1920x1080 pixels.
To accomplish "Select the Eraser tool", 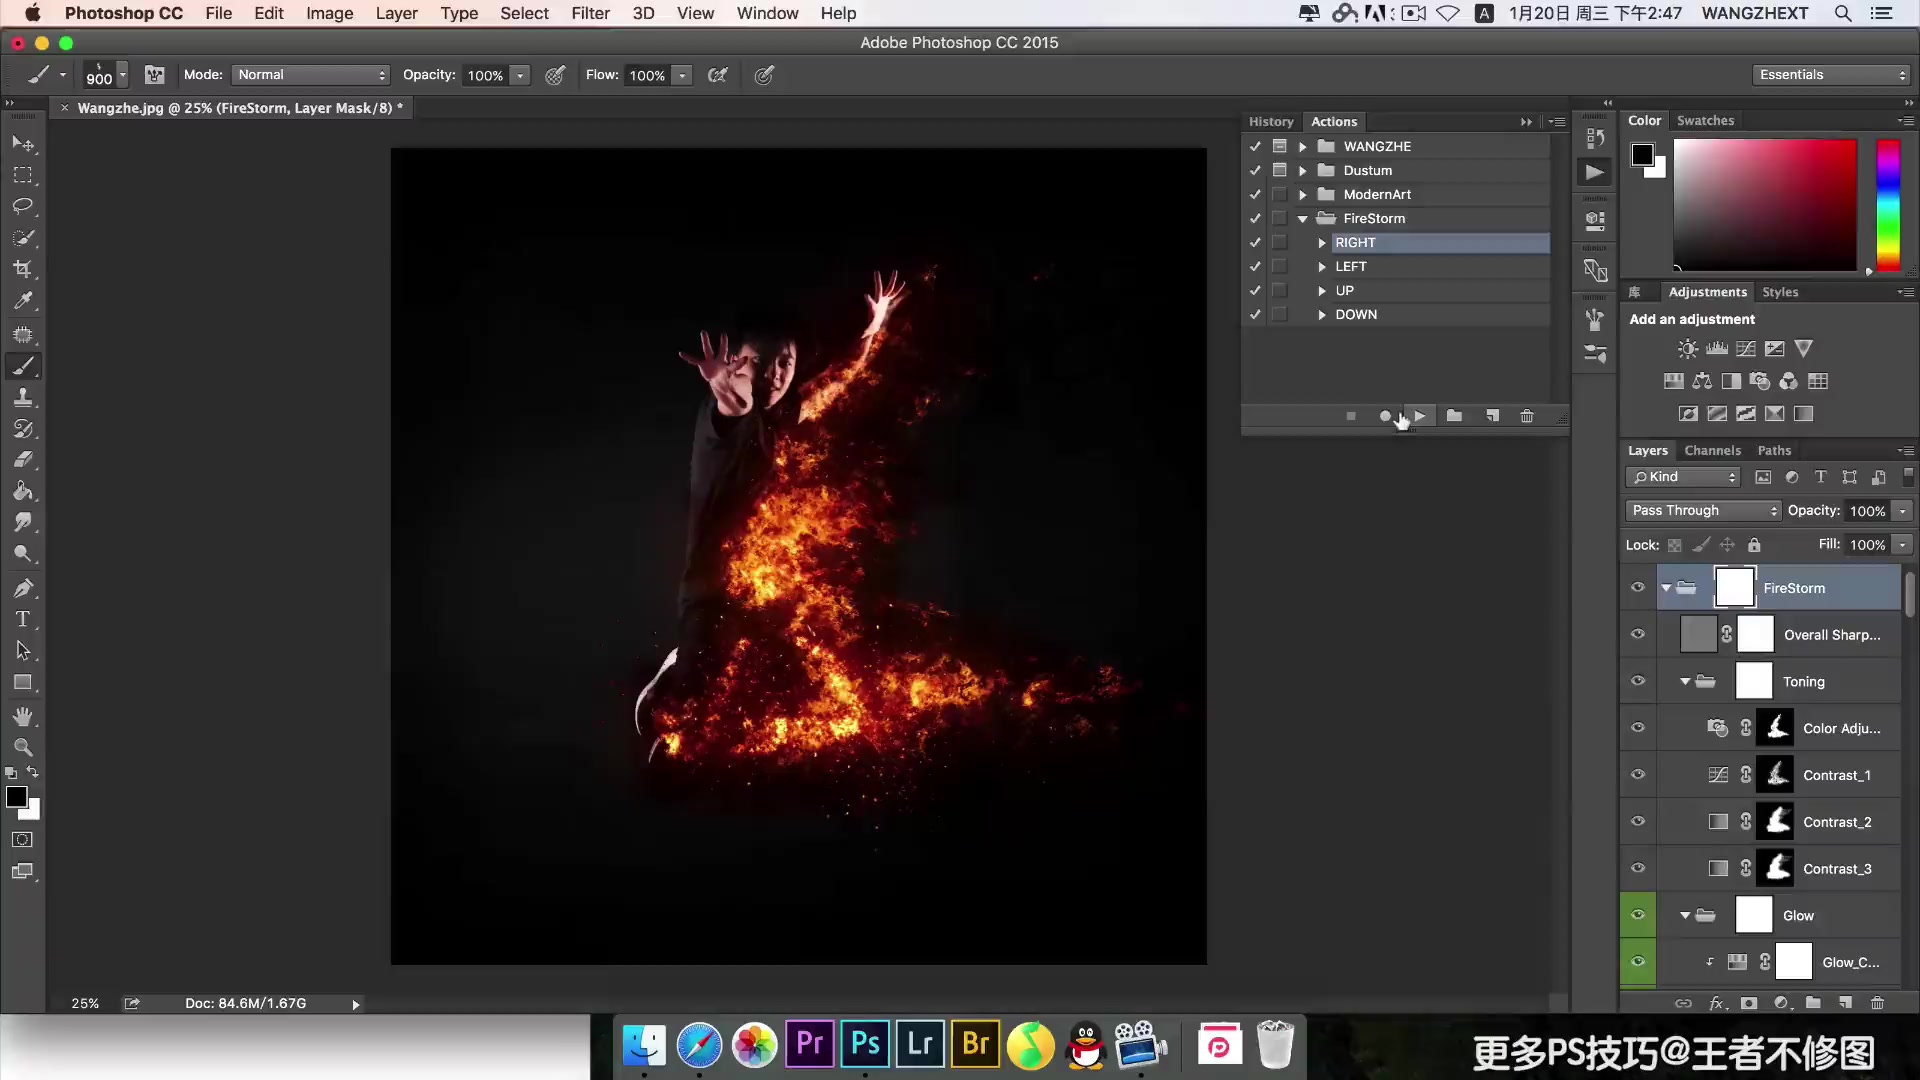I will [23, 460].
